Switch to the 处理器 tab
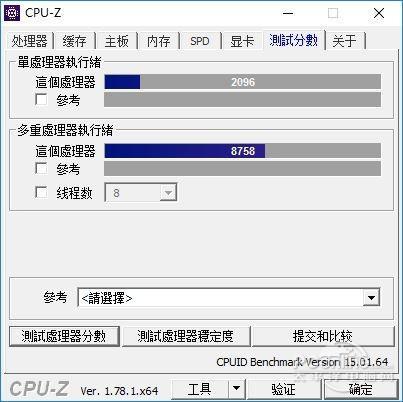The height and width of the screenshot is (402, 403). [29, 41]
